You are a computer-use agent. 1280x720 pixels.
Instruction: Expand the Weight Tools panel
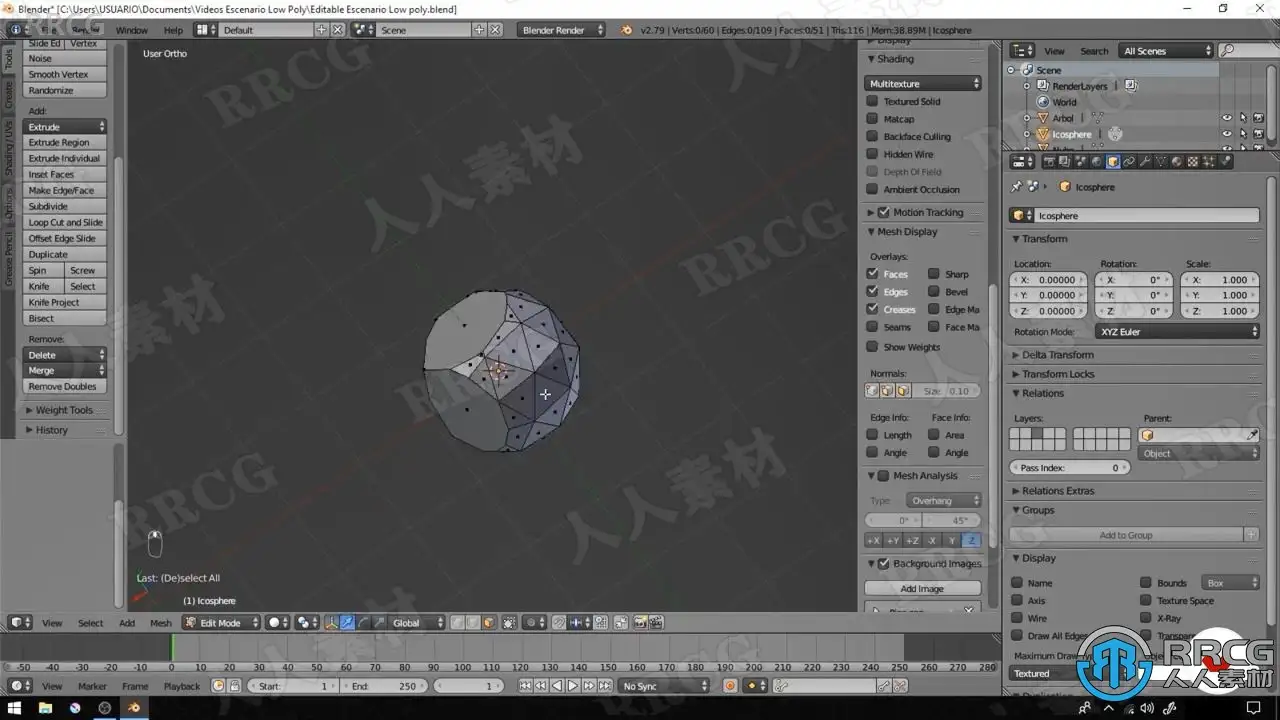pyautogui.click(x=64, y=410)
